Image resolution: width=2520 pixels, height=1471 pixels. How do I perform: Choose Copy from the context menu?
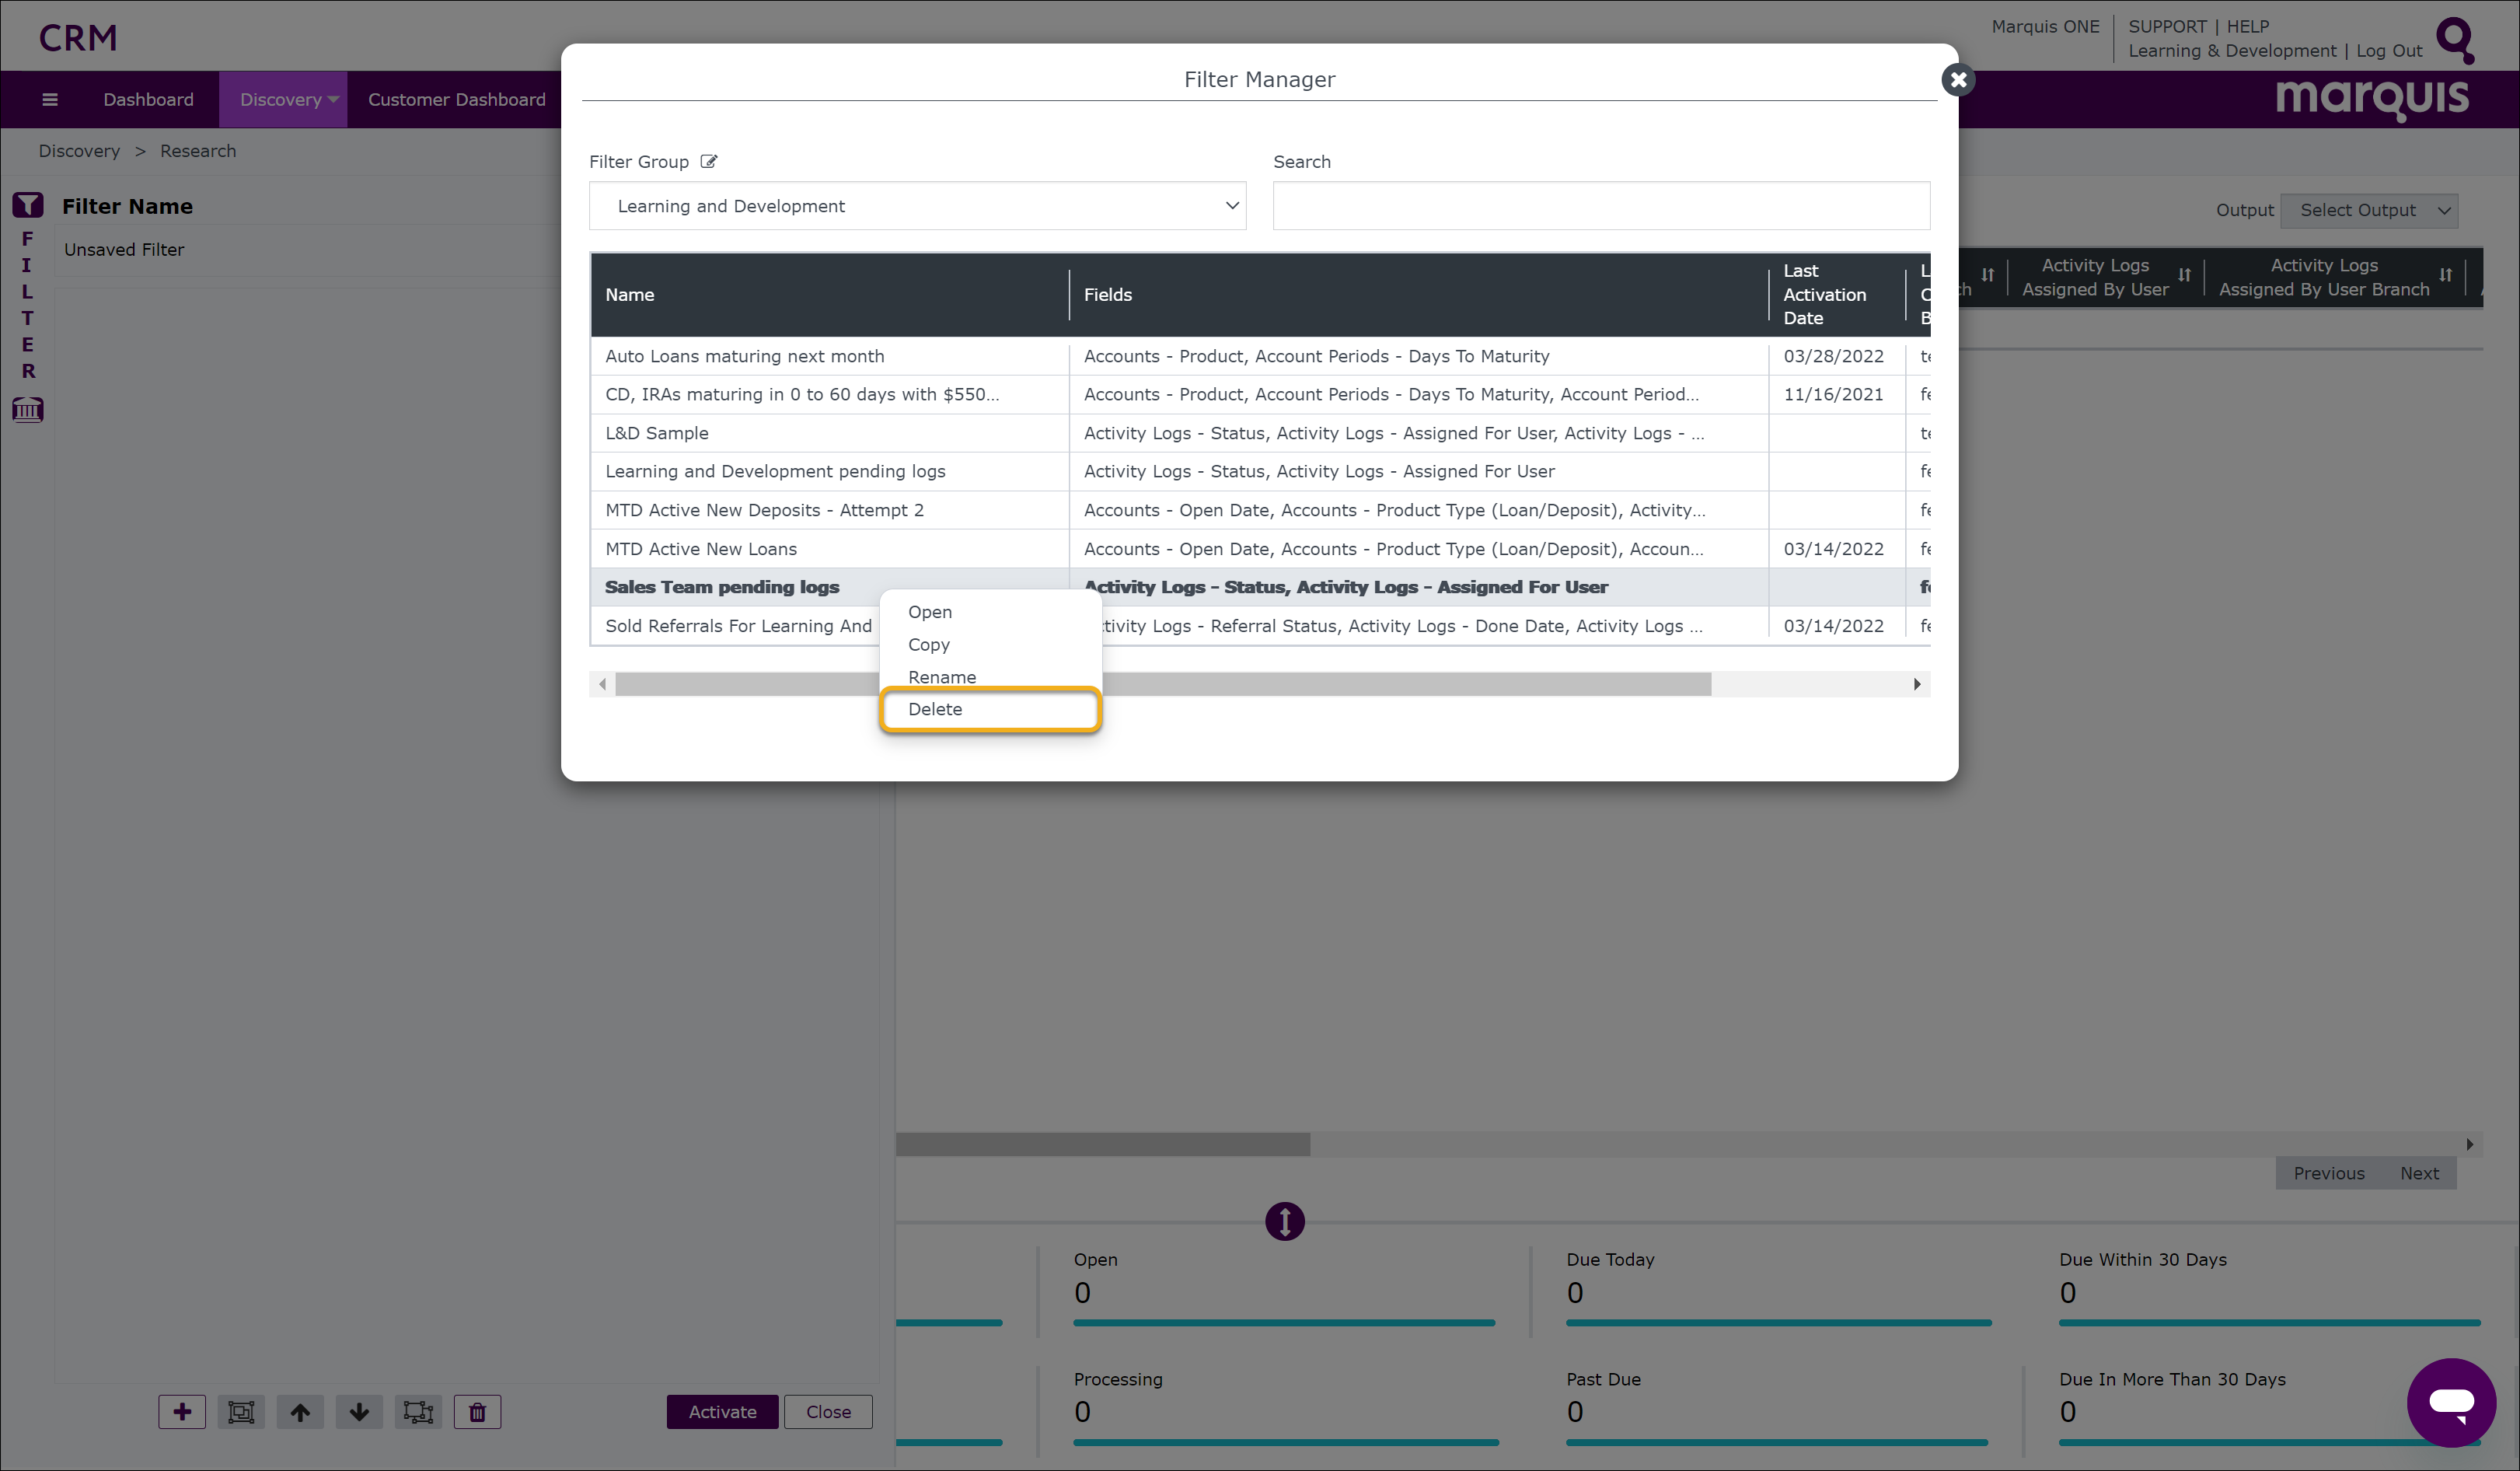pyautogui.click(x=928, y=644)
